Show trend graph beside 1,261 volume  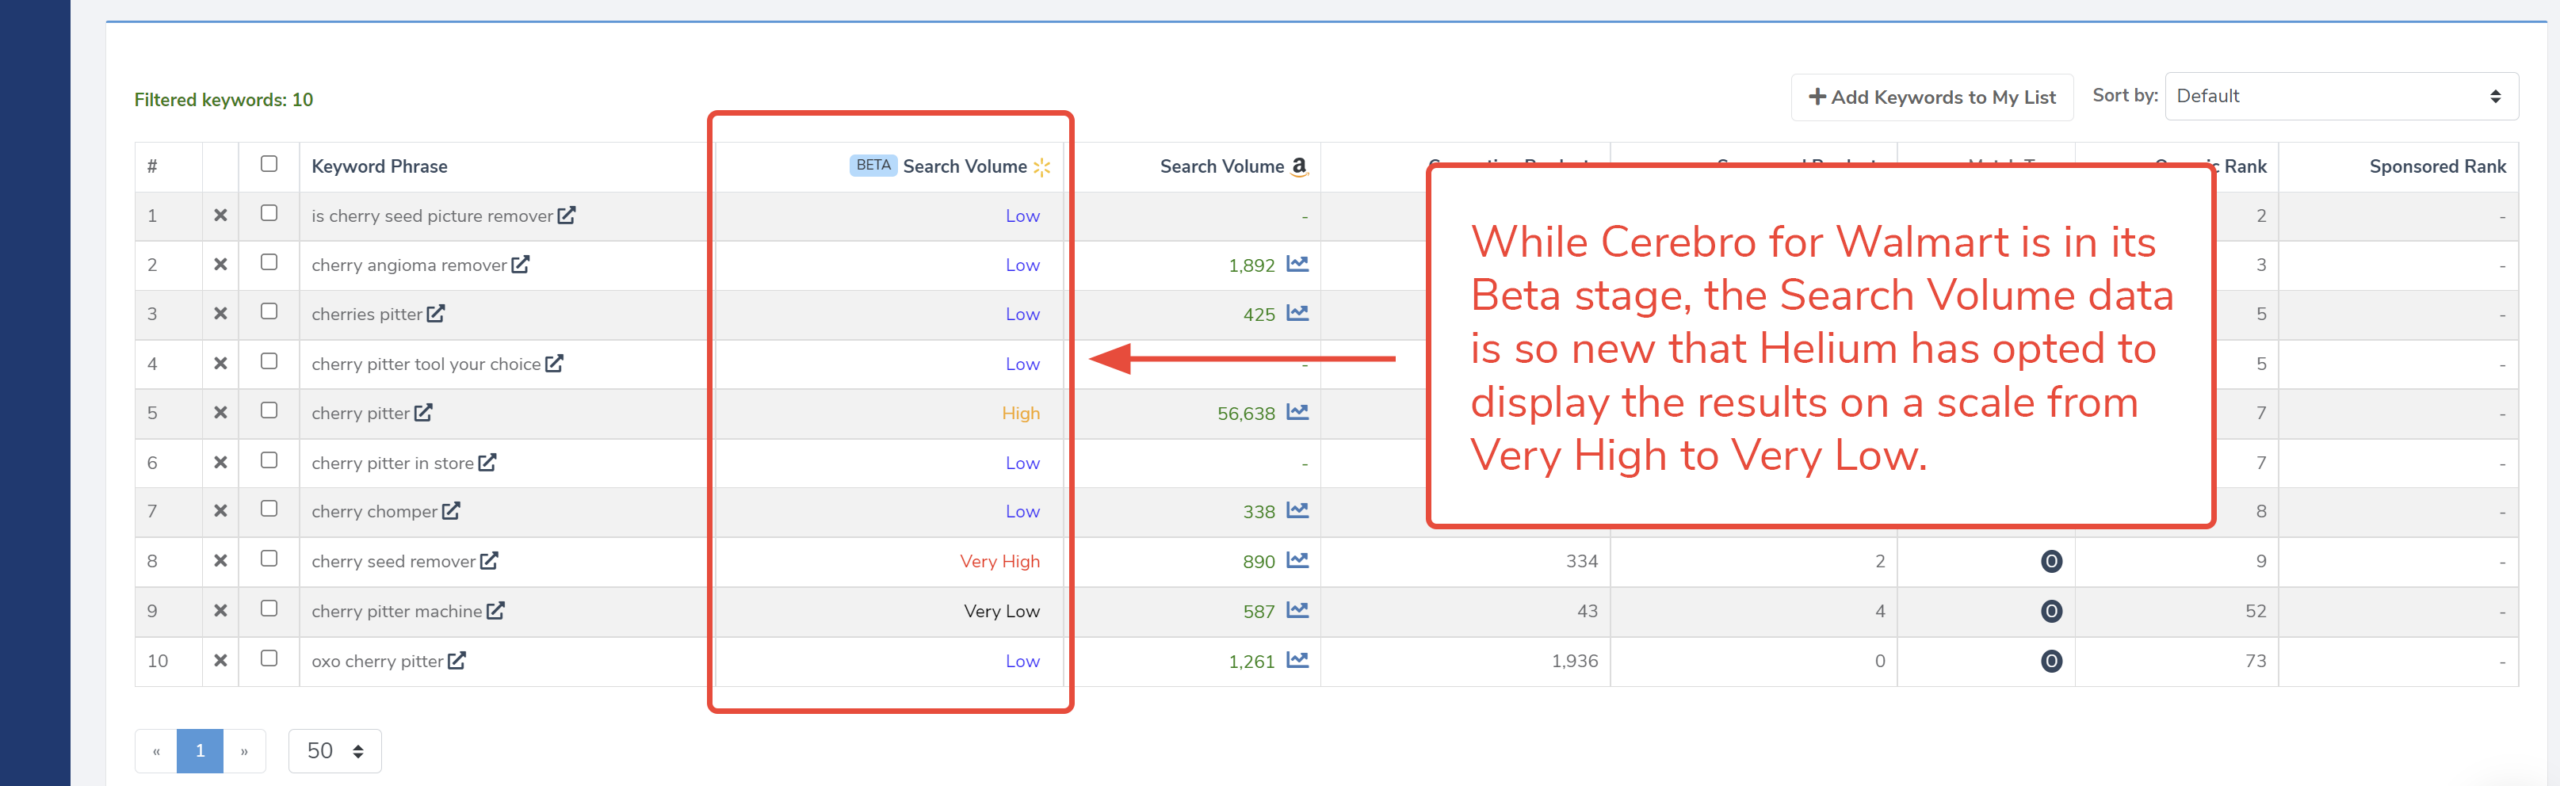click(1297, 661)
